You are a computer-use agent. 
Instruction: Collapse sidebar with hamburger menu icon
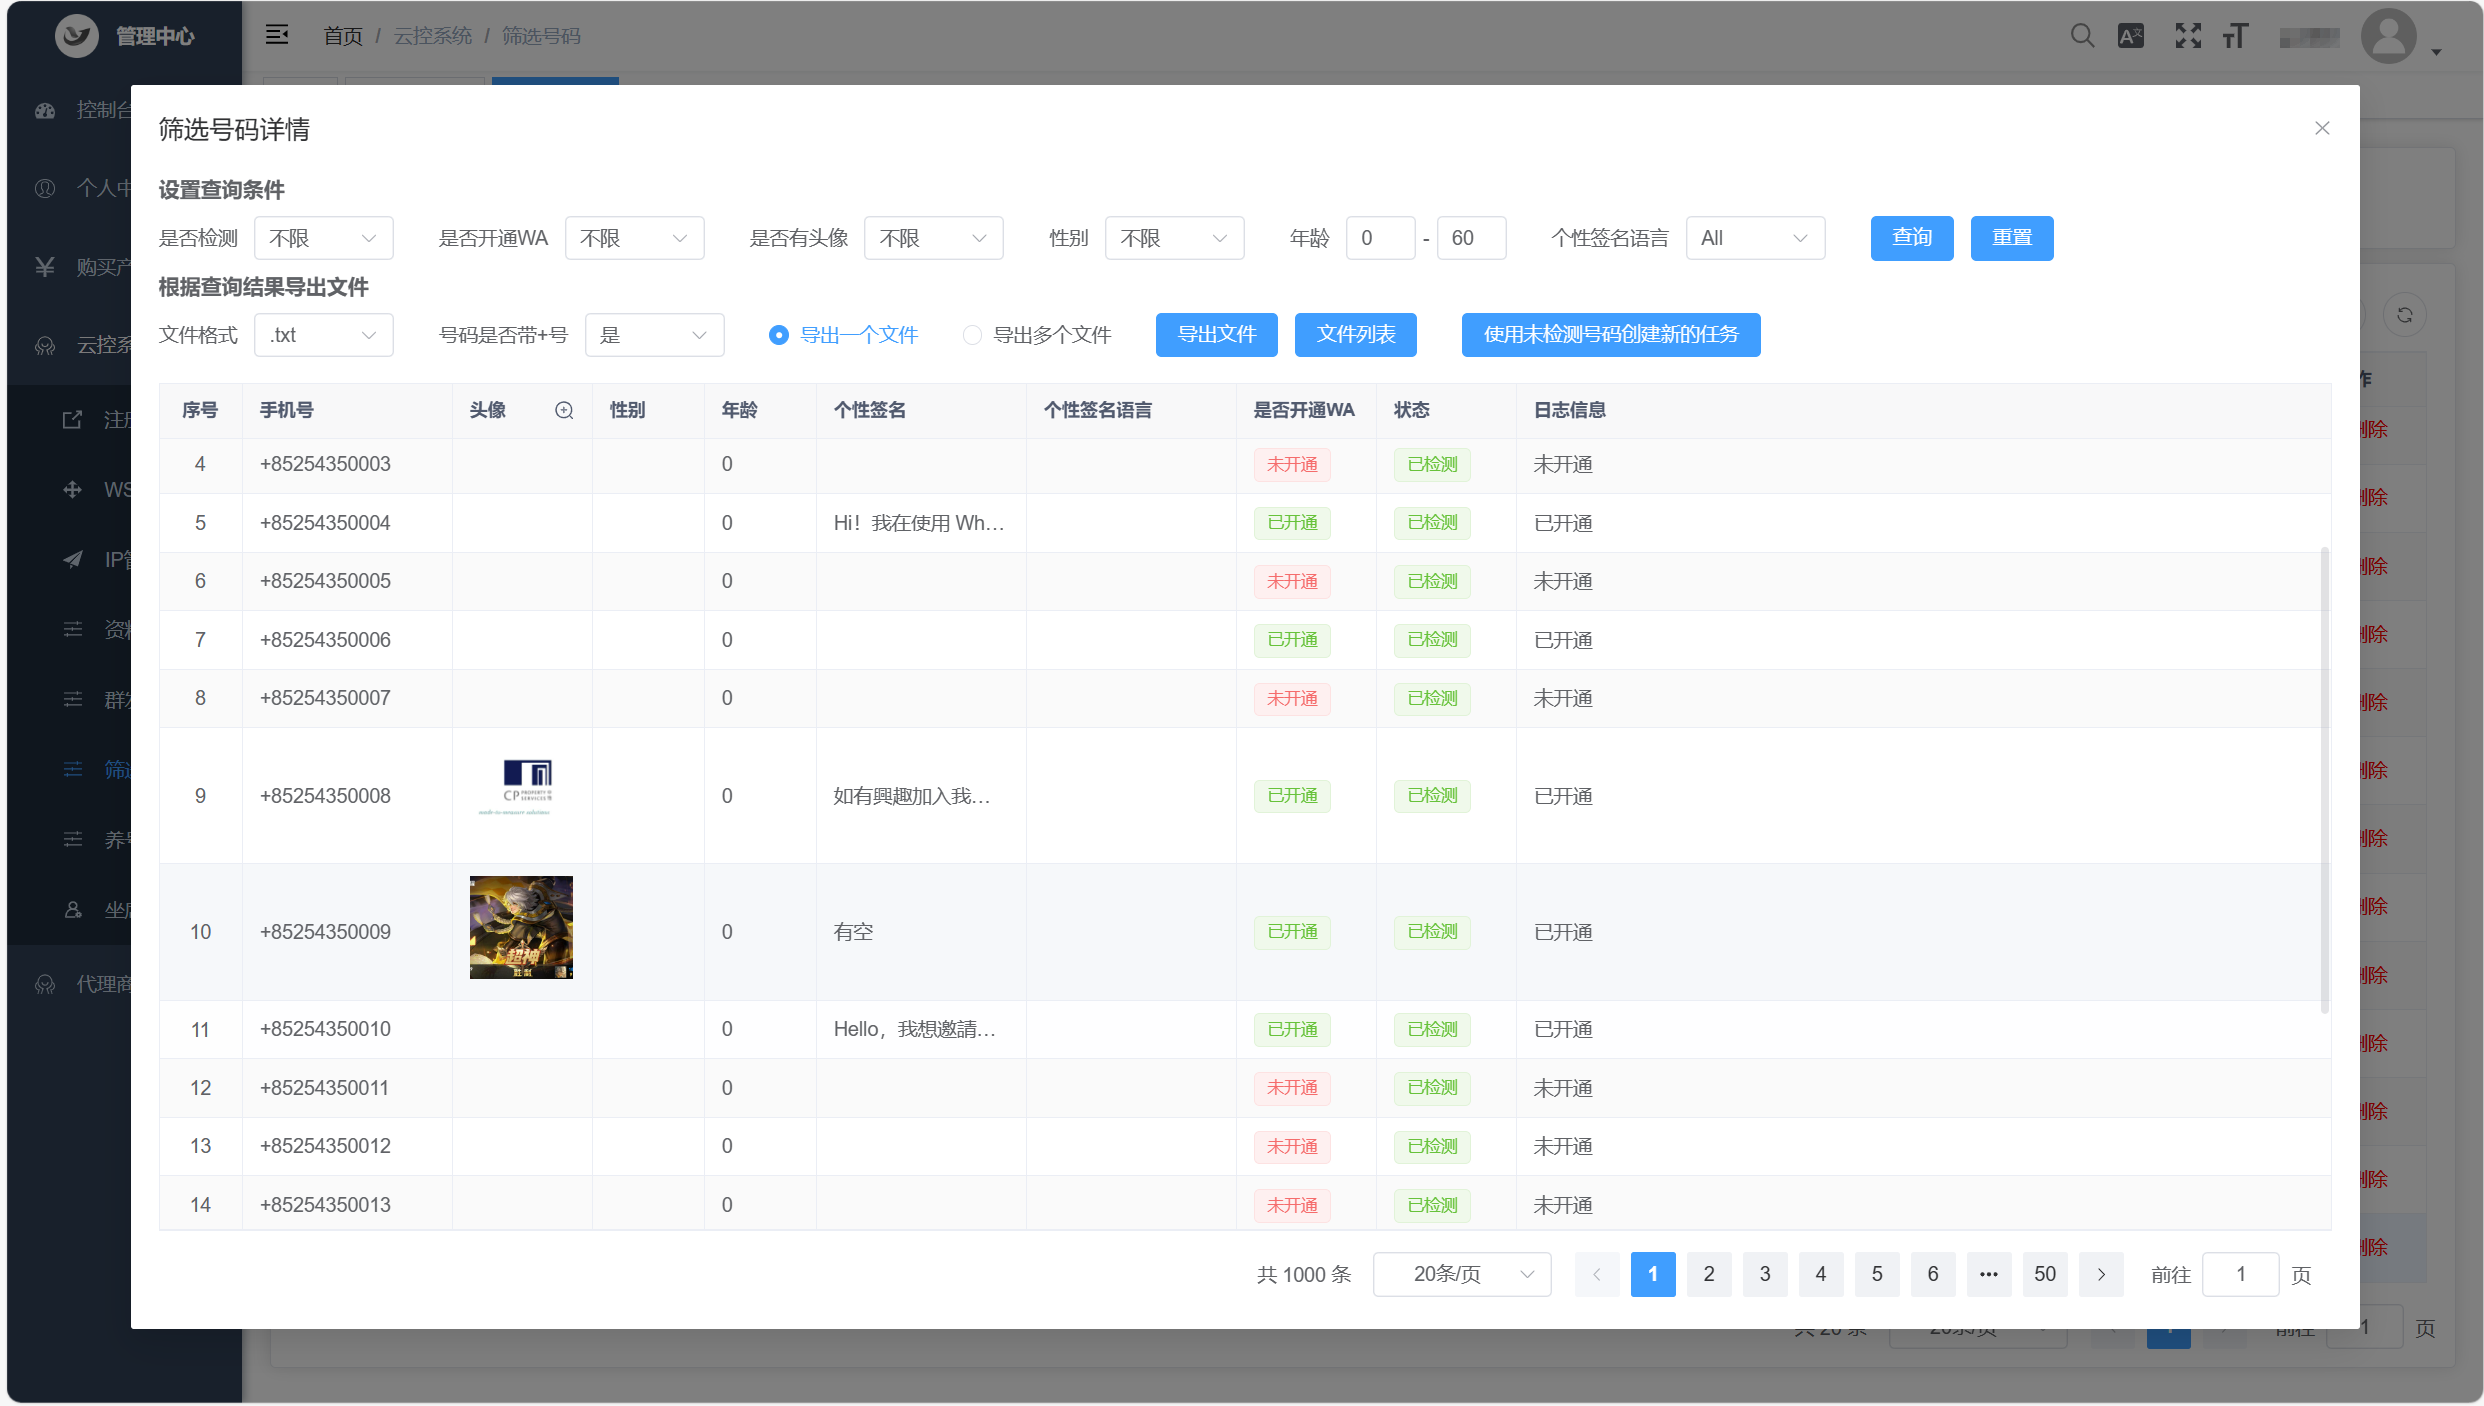point(277,35)
